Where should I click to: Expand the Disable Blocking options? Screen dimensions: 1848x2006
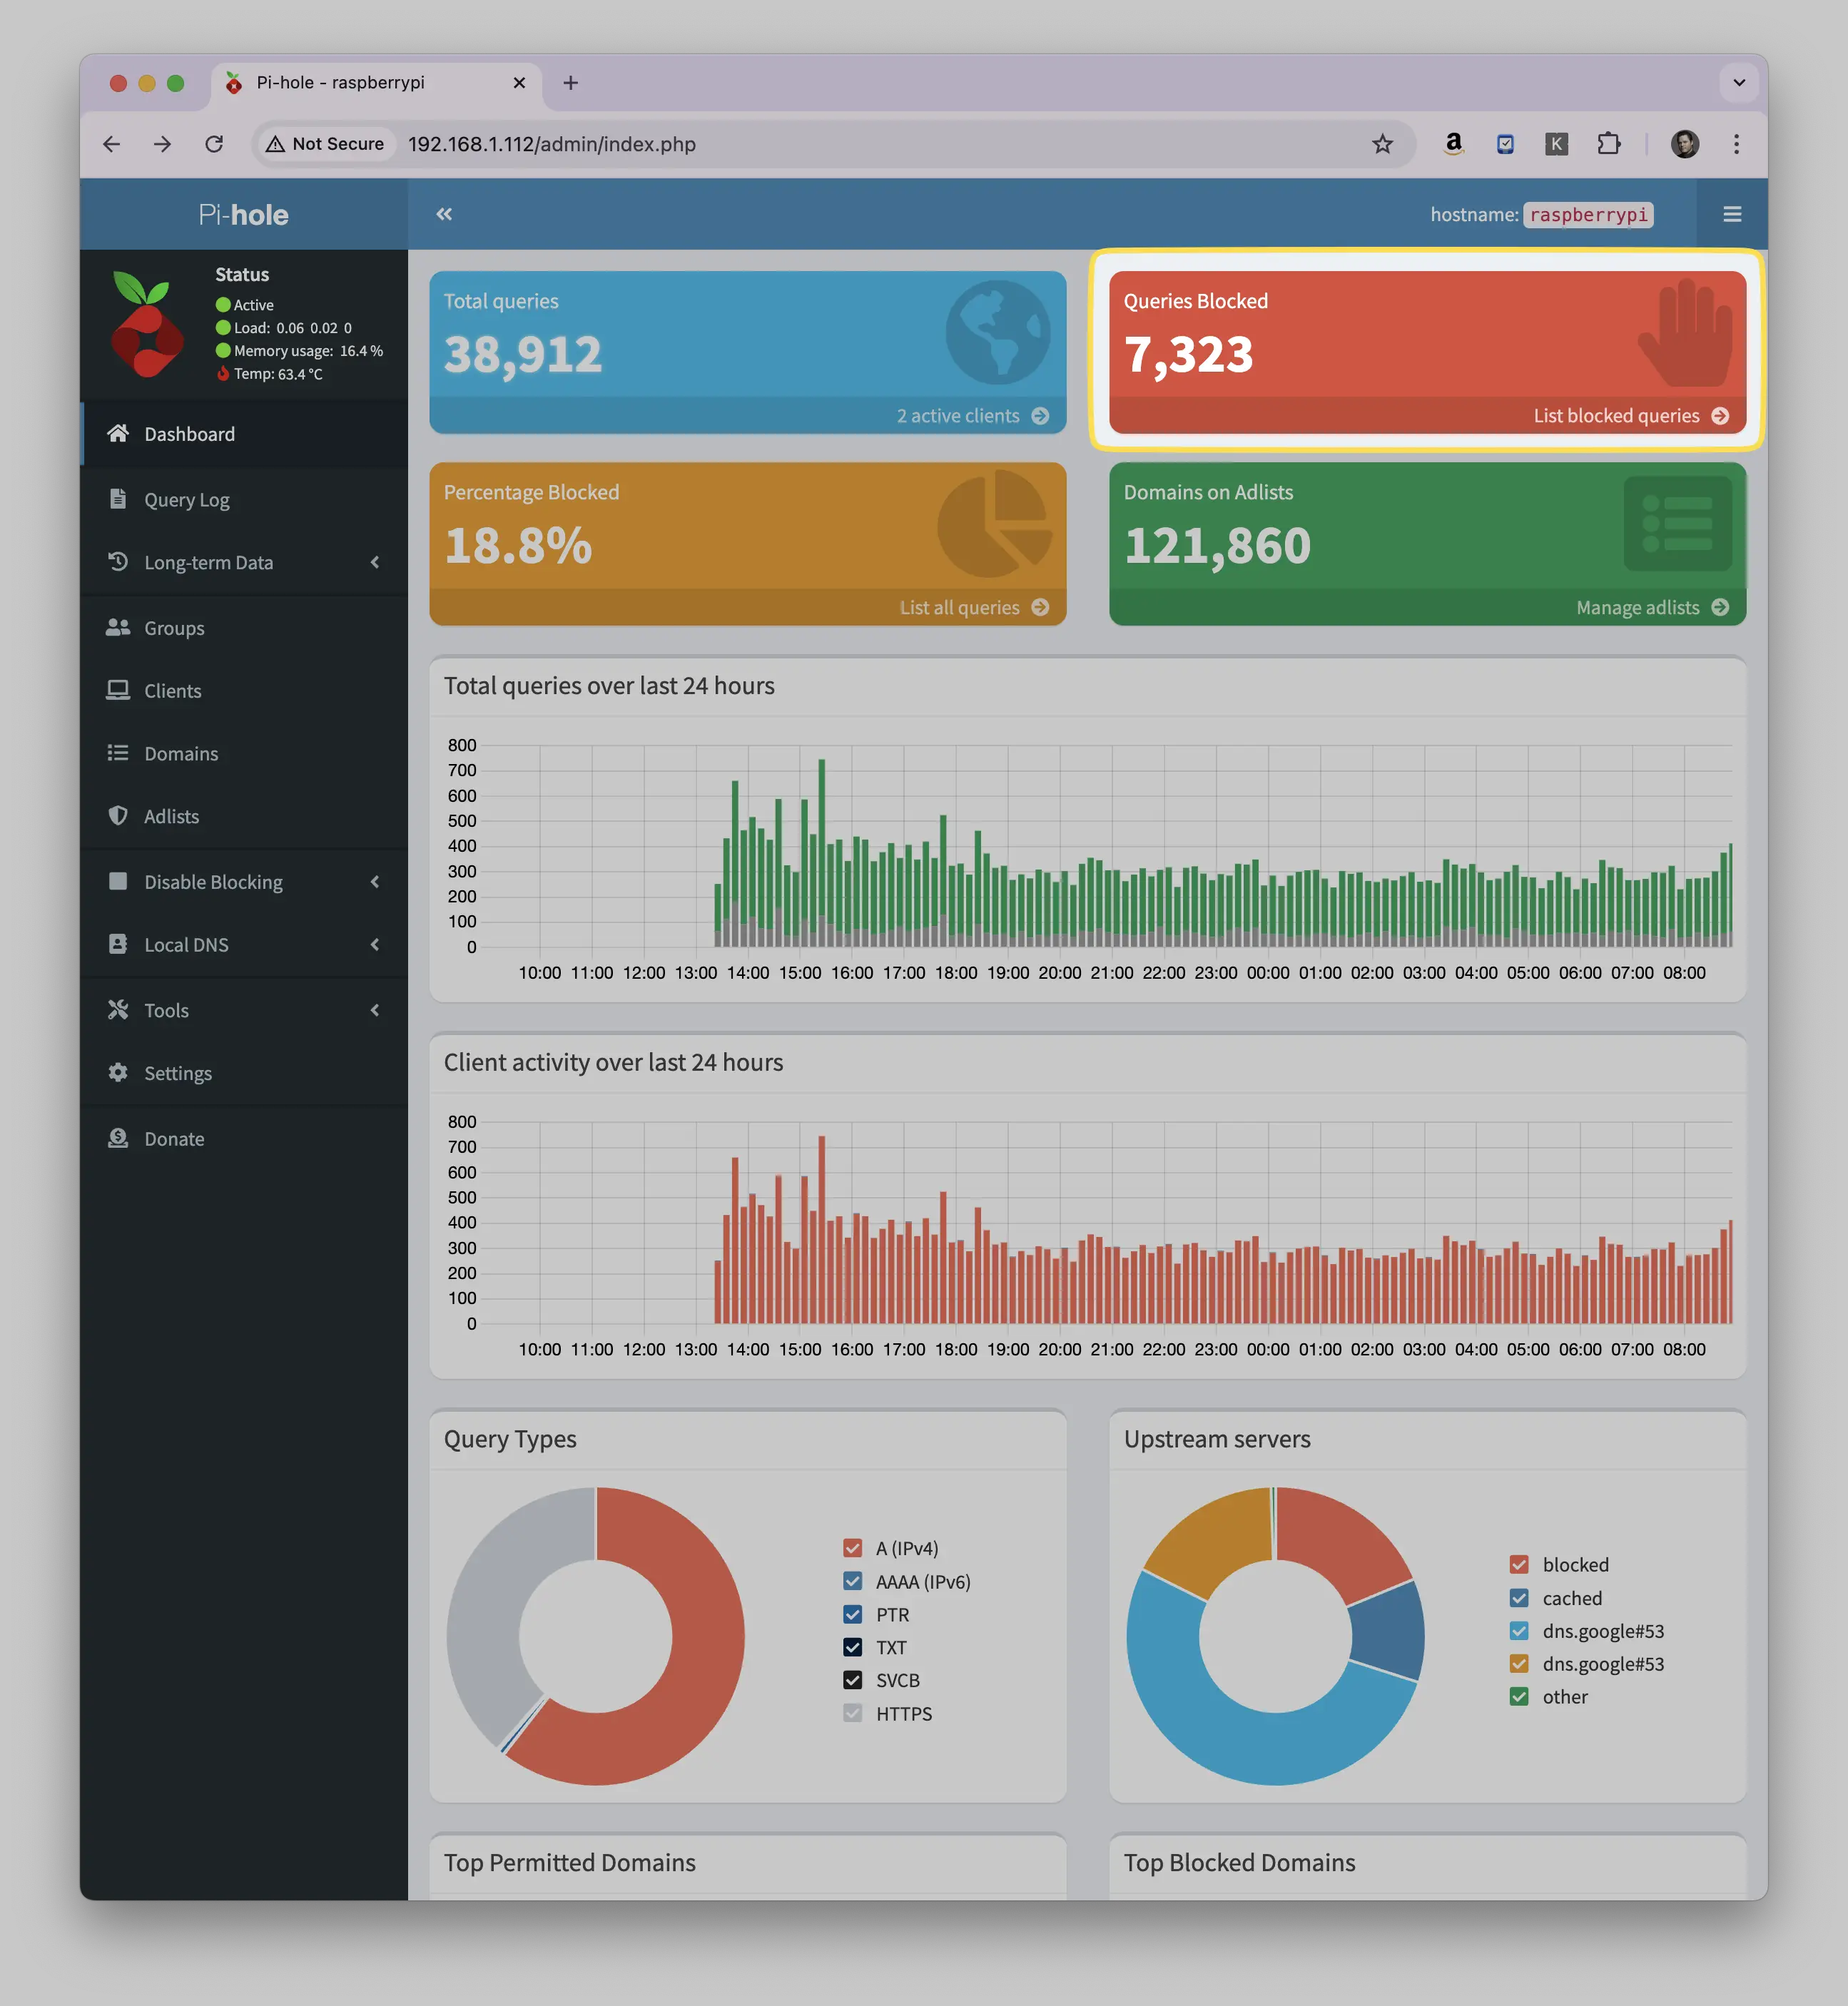pos(244,881)
